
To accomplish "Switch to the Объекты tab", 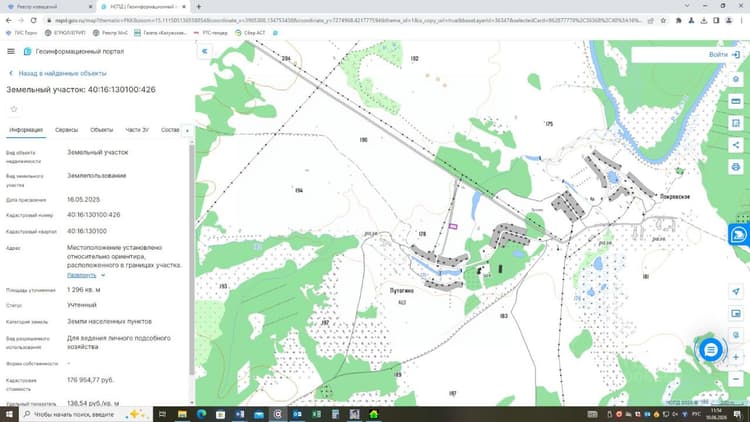I will (x=101, y=130).
